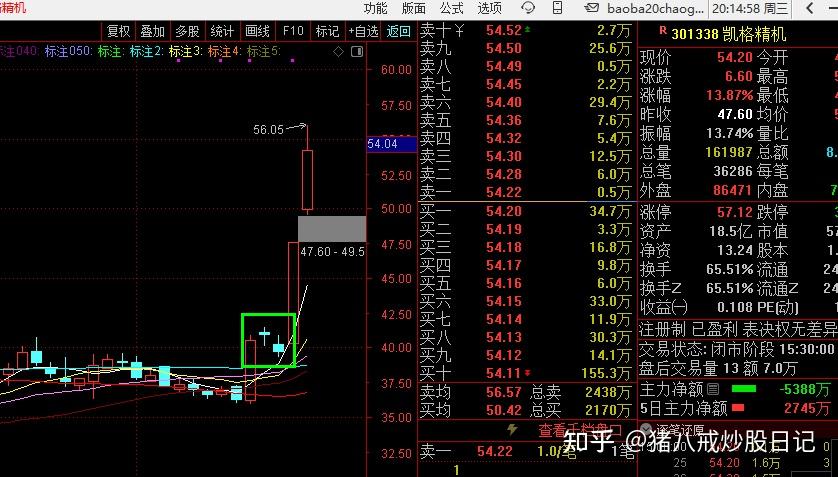
Task: Click the diamond icon above the chart
Action: click(x=338, y=51)
